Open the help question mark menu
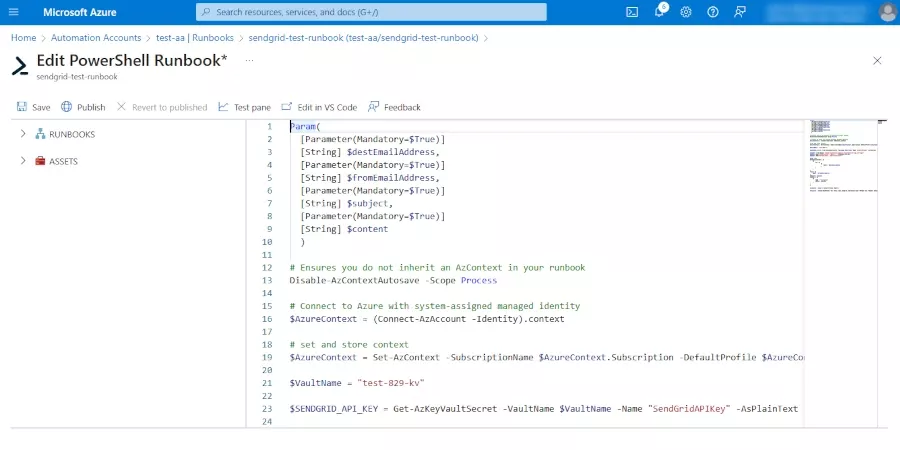Viewport: 900px width, 450px height. 713,12
